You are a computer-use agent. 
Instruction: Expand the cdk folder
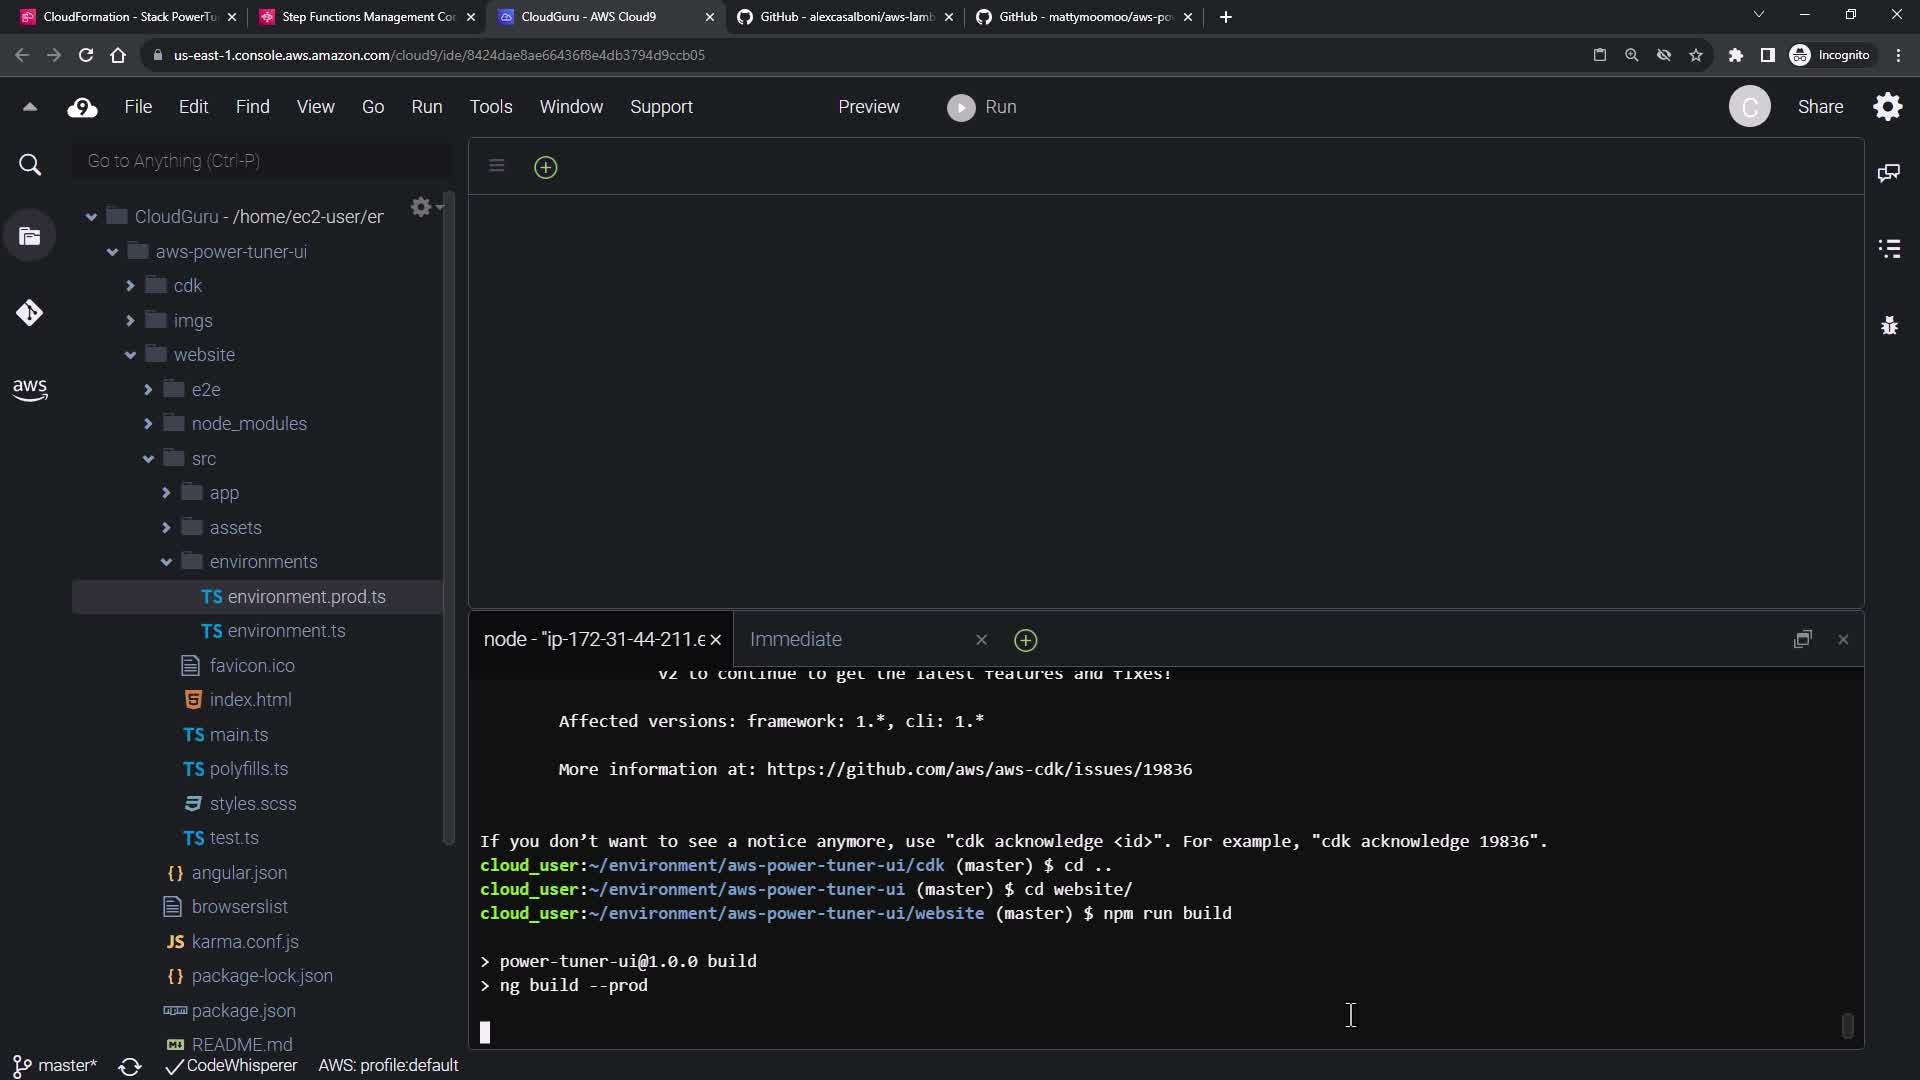coord(130,286)
